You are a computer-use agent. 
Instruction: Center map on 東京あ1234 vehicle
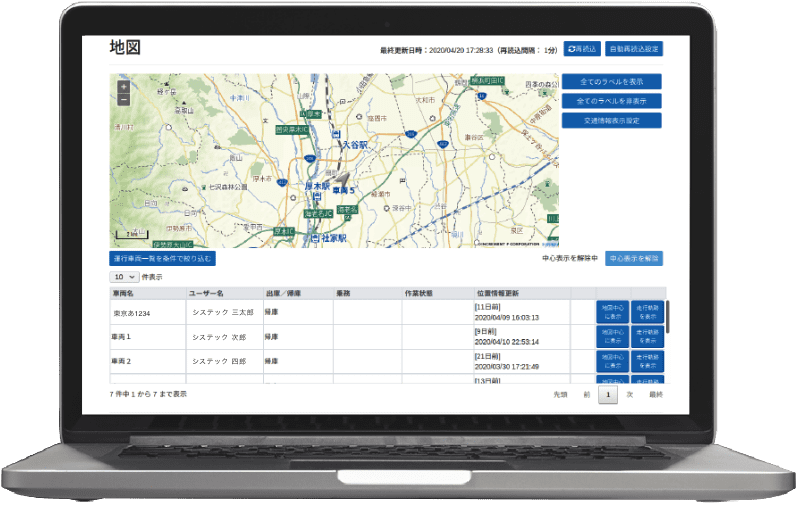612,312
